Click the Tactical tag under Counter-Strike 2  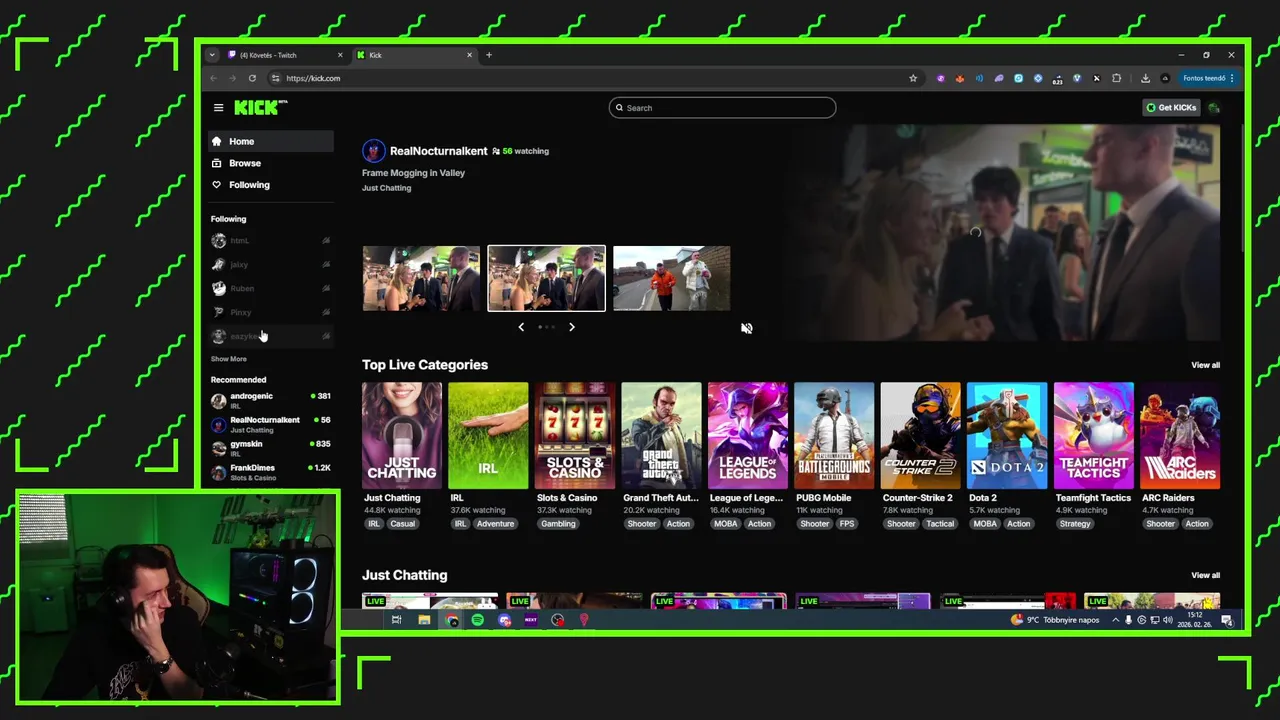[940, 524]
